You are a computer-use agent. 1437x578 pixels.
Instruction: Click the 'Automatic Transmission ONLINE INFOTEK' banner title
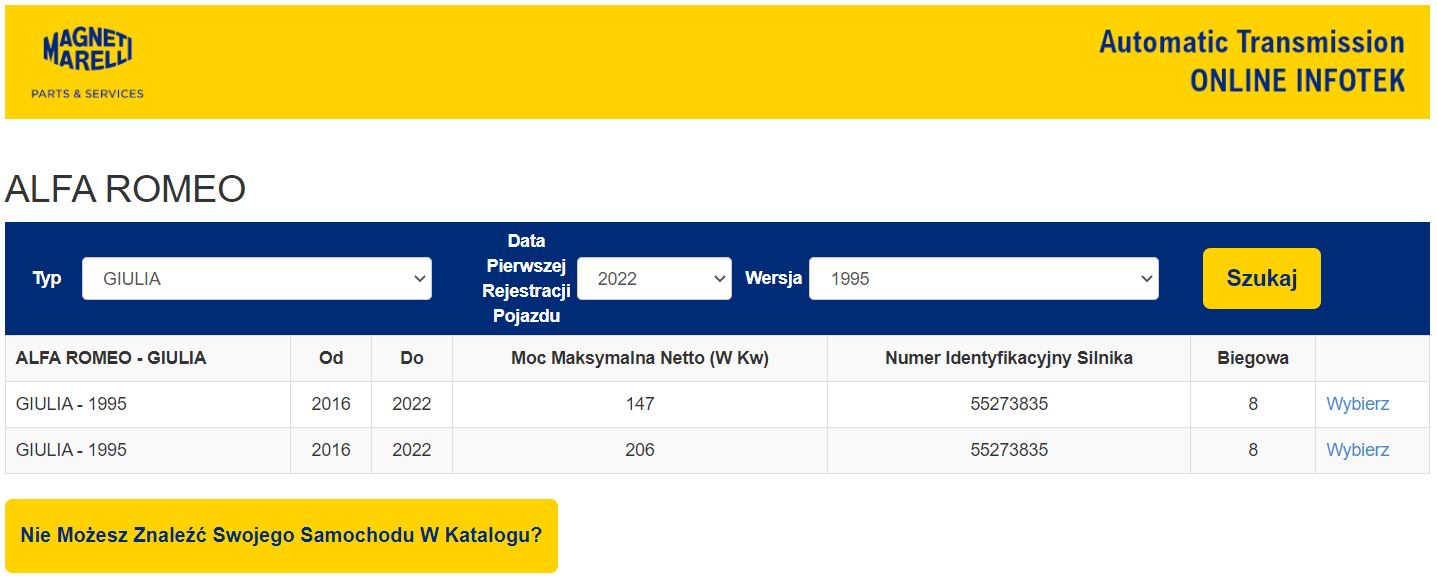point(1251,61)
